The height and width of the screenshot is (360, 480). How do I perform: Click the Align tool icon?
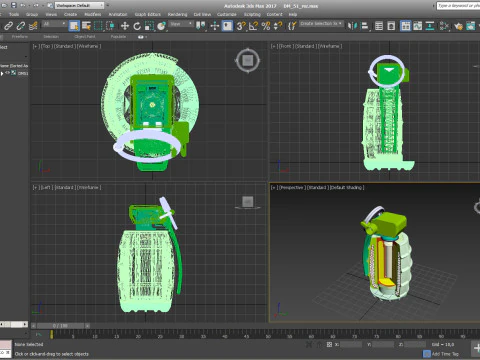365,26
